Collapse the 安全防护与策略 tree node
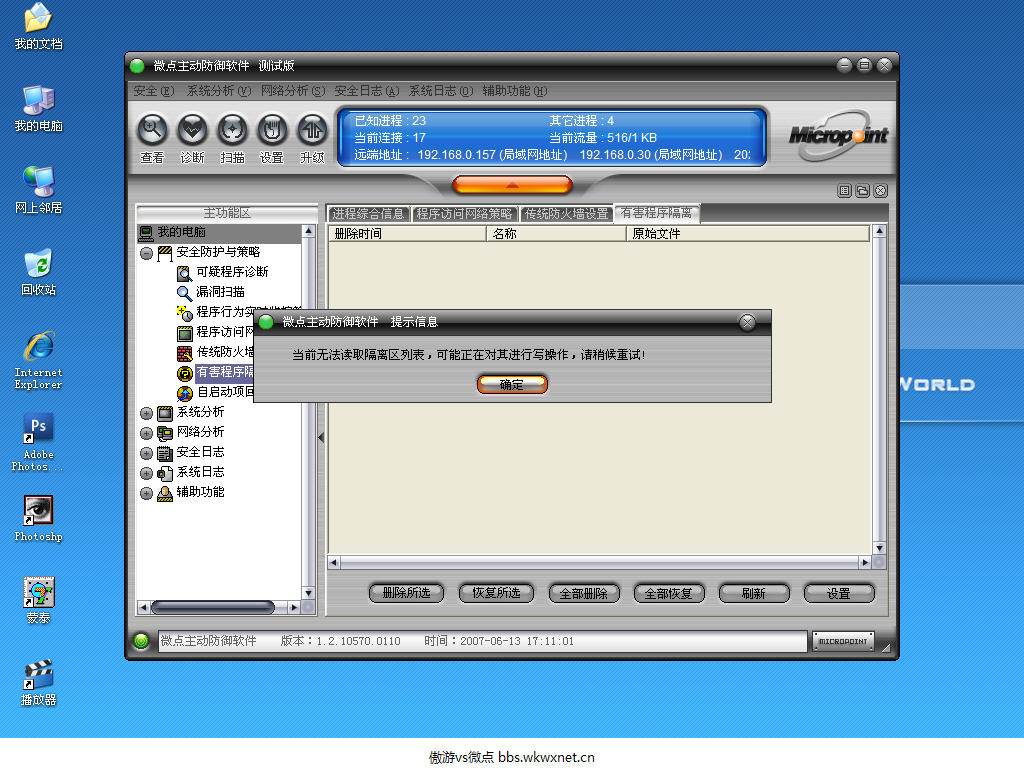Viewport: 1024px width, 776px height. click(146, 253)
